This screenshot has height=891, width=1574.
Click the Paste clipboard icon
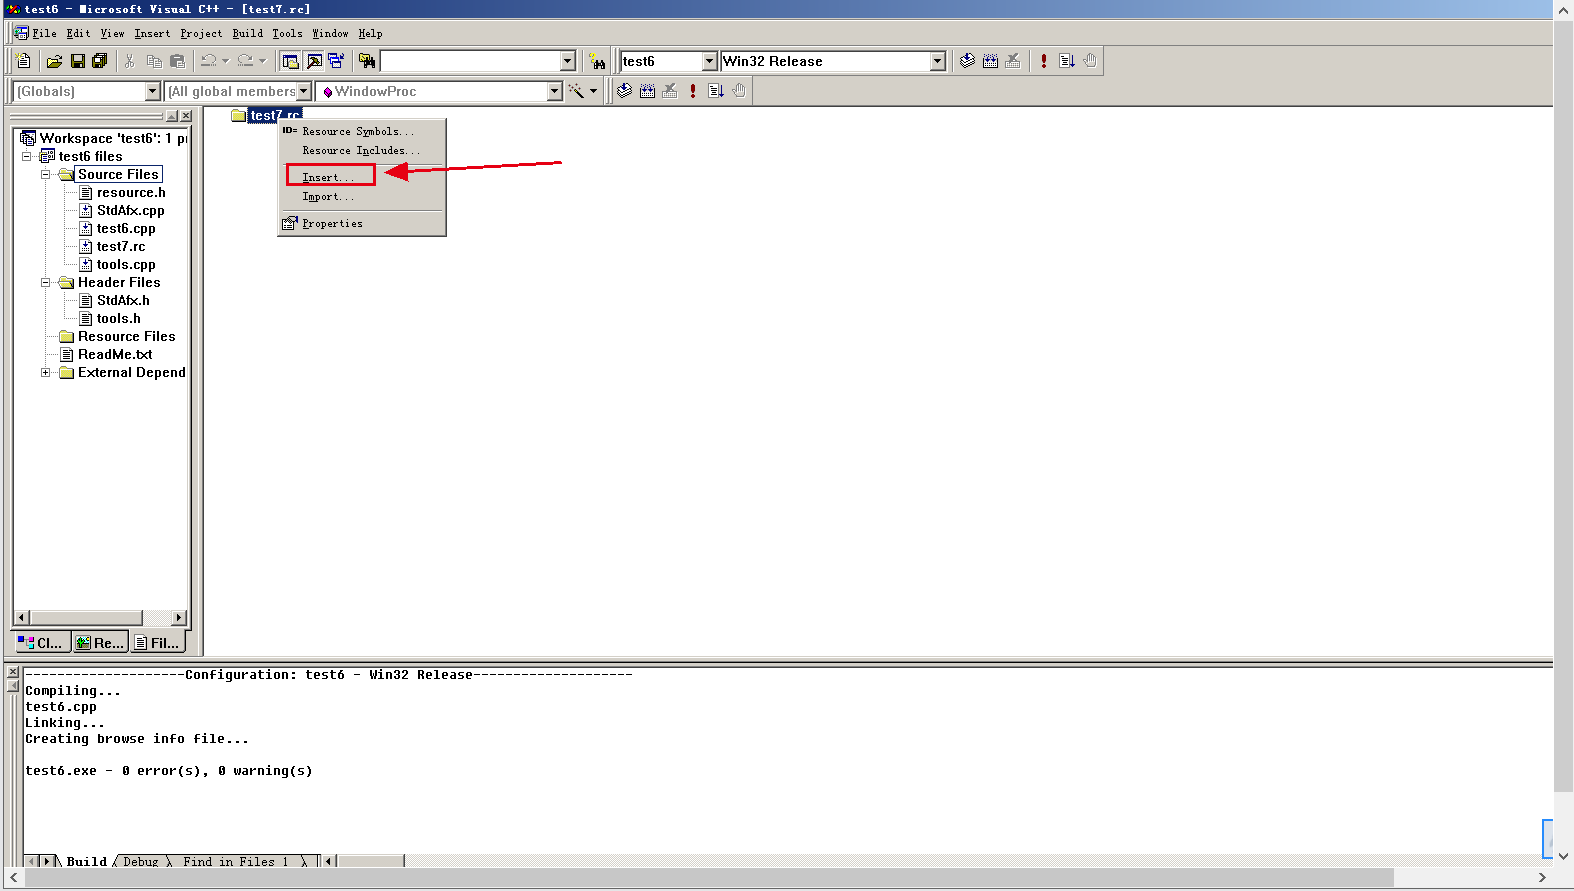(x=178, y=61)
